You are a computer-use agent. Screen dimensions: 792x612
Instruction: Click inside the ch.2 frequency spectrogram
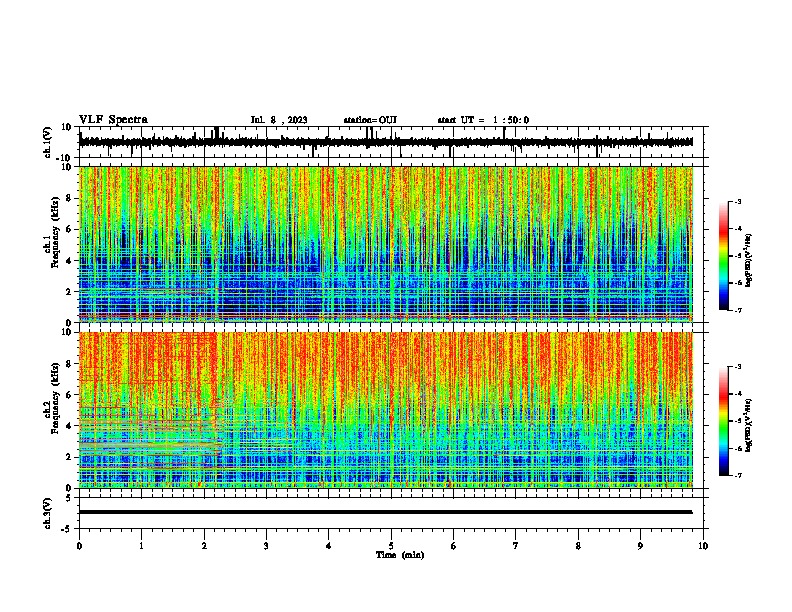tap(385, 410)
